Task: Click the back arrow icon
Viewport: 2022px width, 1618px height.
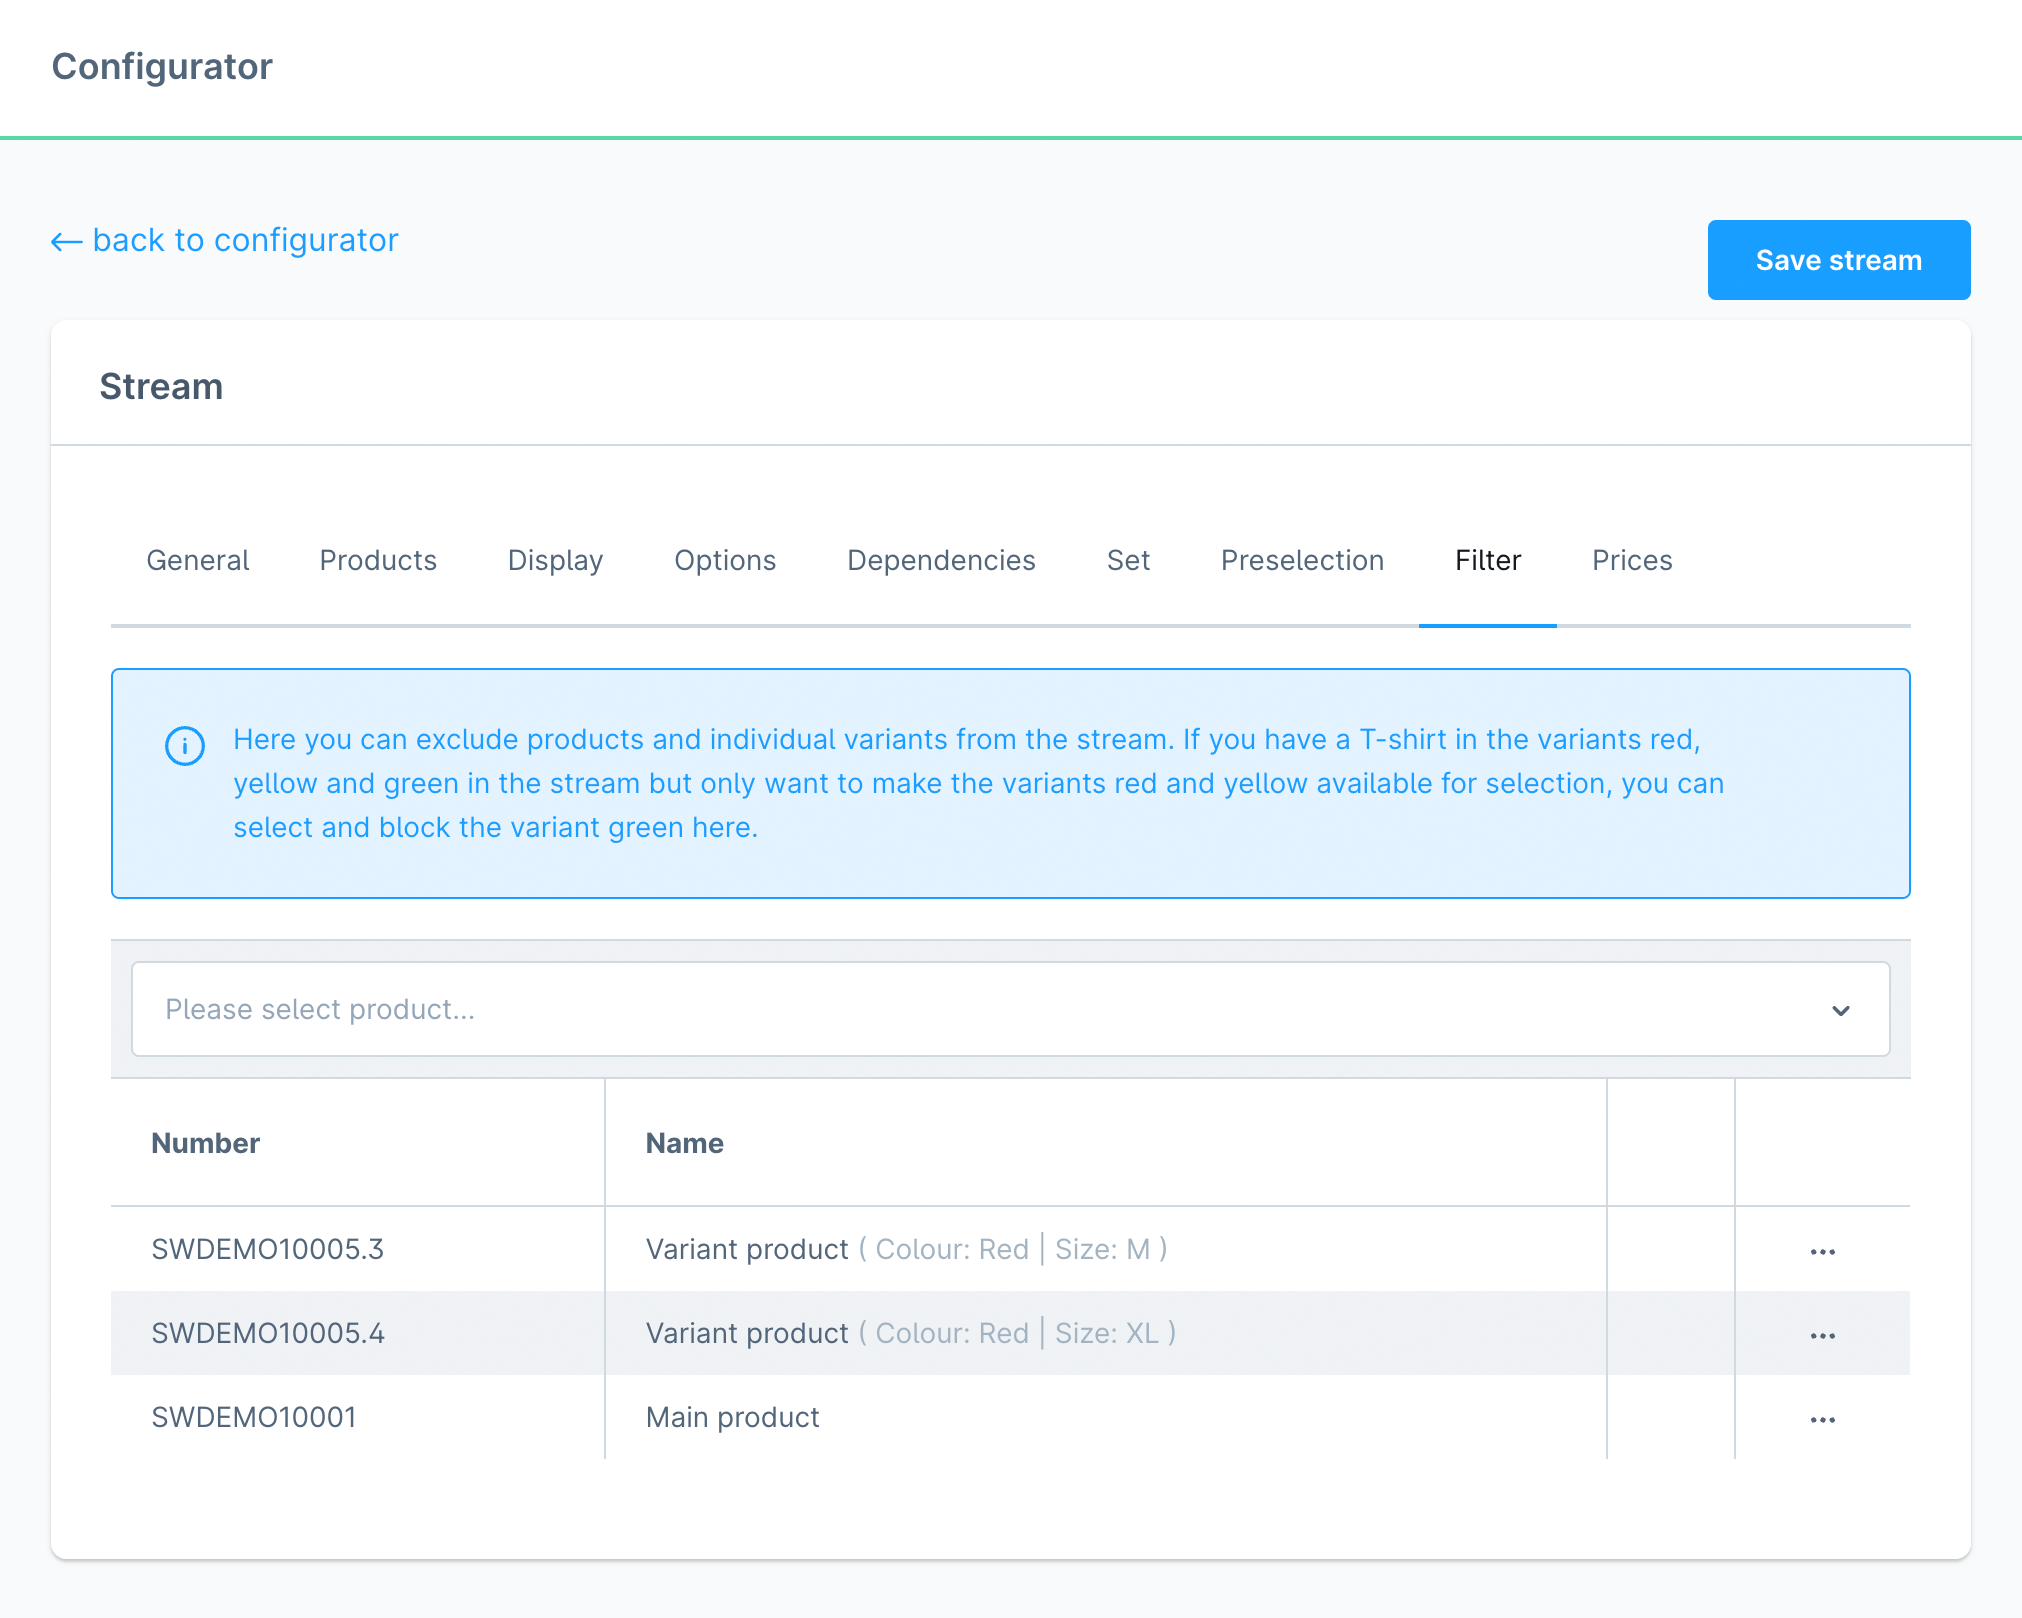Action: coord(66,241)
